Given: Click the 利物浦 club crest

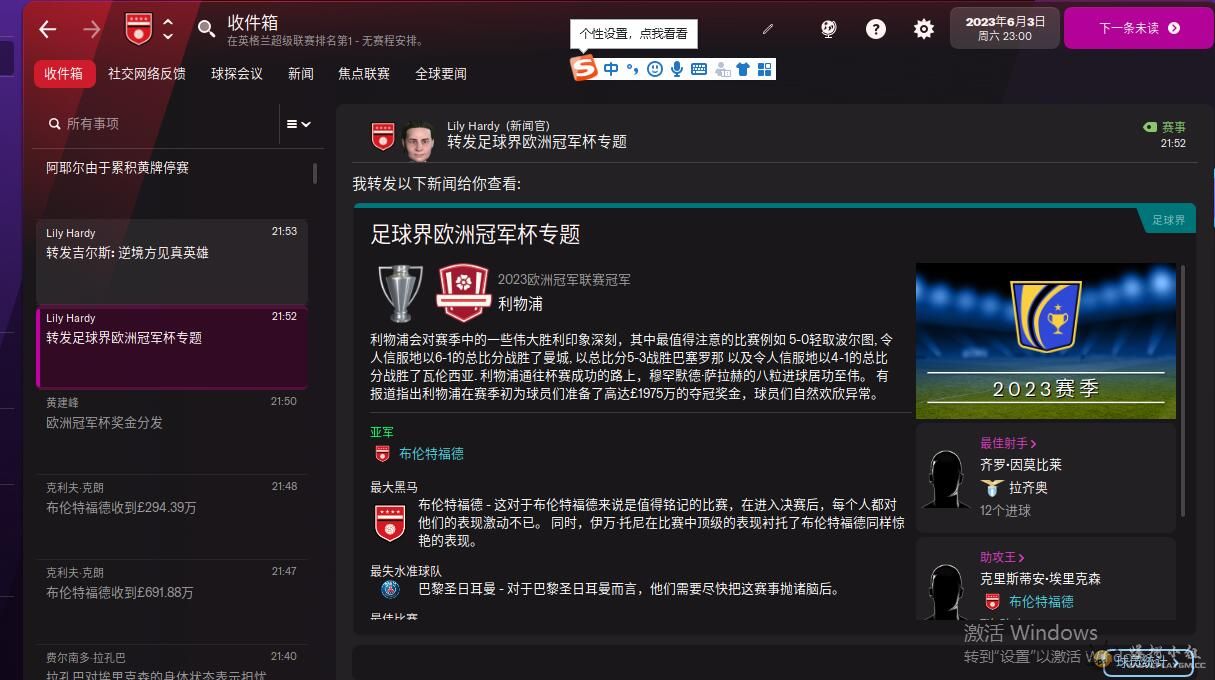Looking at the screenshot, I should (x=463, y=292).
